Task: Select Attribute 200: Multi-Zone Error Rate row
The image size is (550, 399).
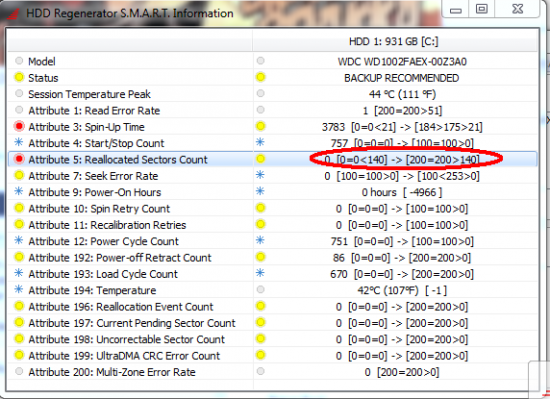Action: tap(273, 372)
